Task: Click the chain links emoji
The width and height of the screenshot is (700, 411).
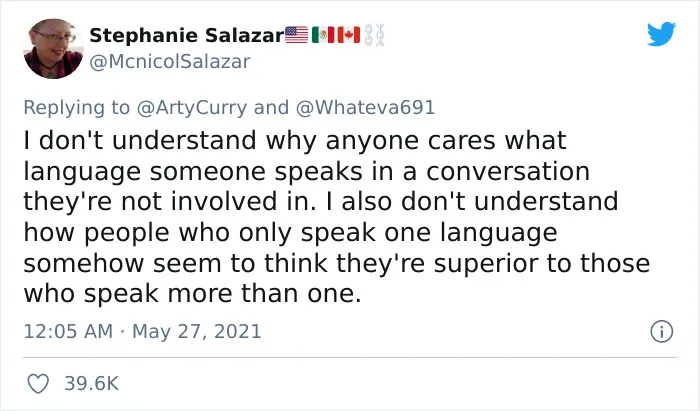Action: point(374,35)
